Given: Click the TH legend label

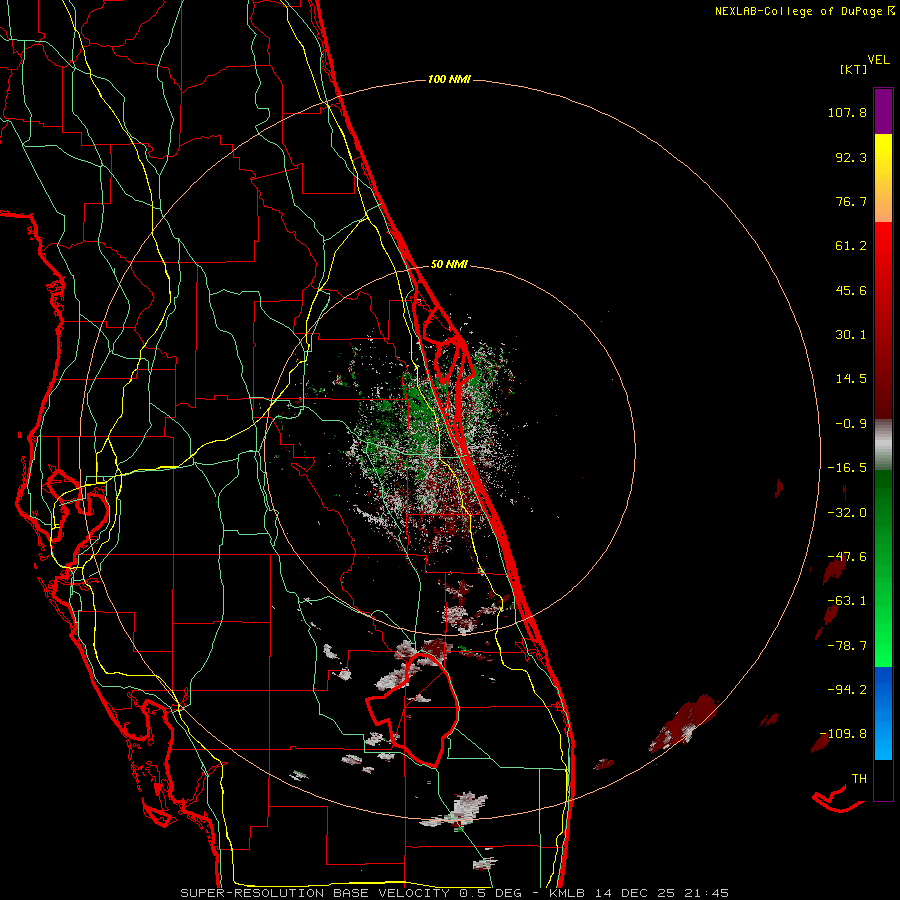Looking at the screenshot, I should pos(859,779).
